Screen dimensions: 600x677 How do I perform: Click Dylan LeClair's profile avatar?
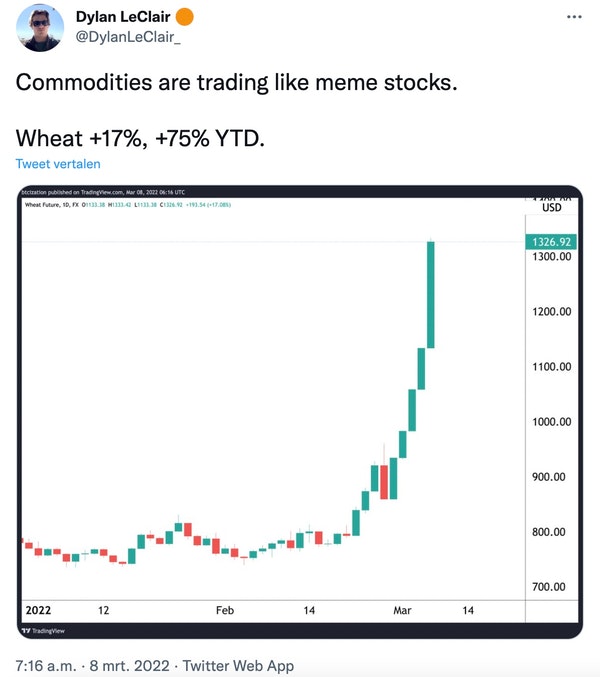(38, 28)
